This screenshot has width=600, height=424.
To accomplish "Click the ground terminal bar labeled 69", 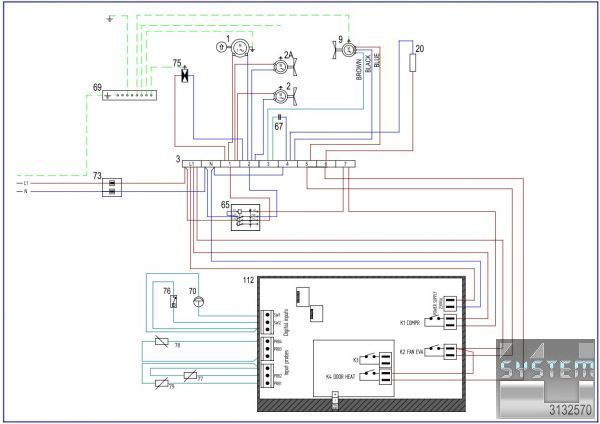I will tap(130, 95).
